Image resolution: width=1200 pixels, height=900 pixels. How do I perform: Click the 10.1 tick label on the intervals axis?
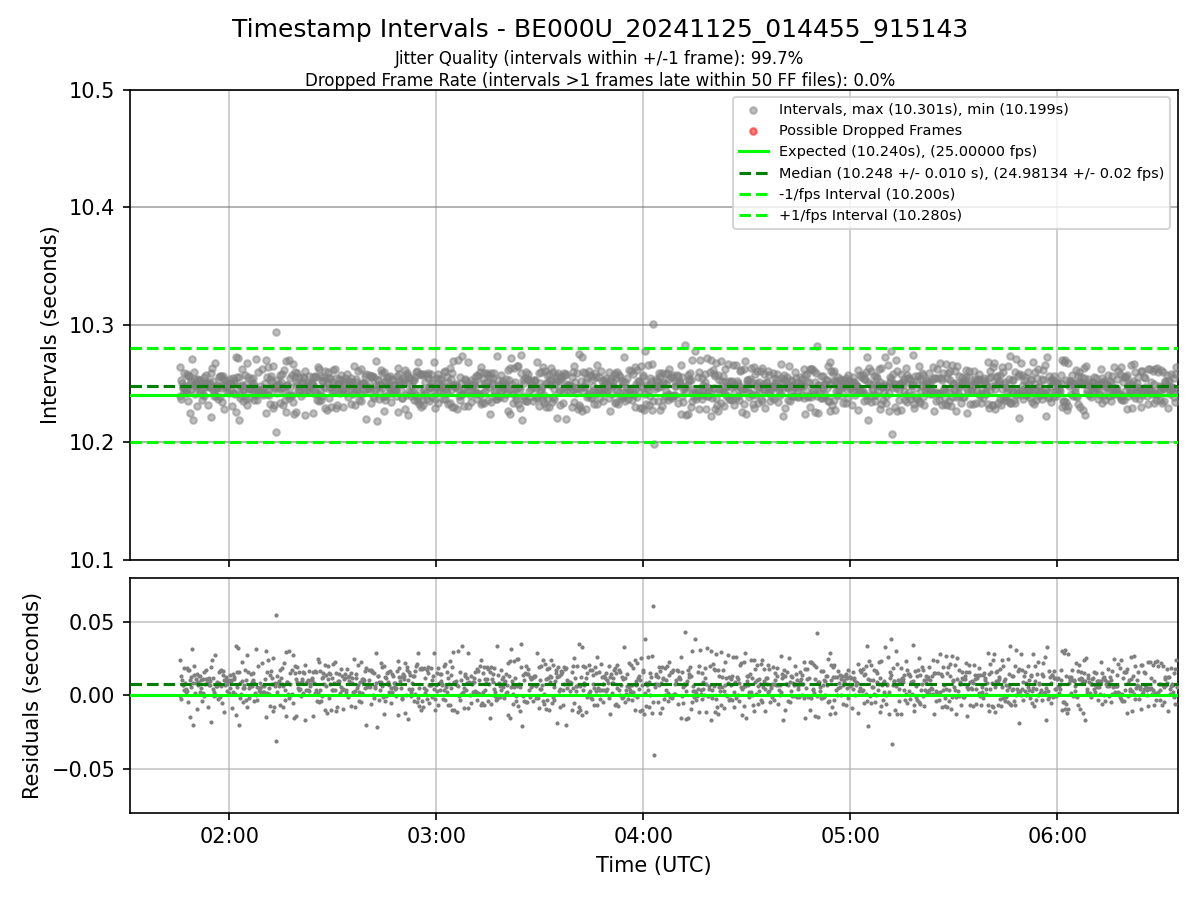pos(94,560)
